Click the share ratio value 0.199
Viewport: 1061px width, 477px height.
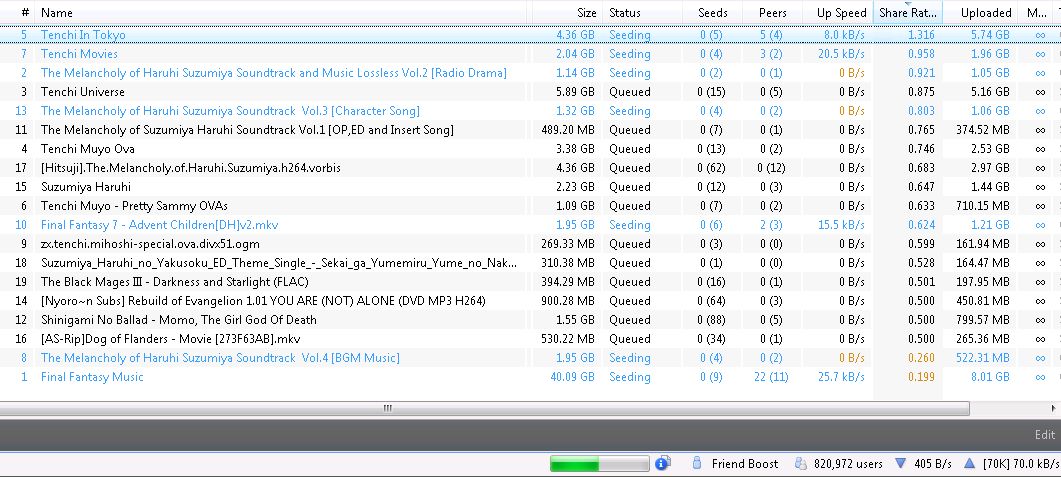pos(921,376)
